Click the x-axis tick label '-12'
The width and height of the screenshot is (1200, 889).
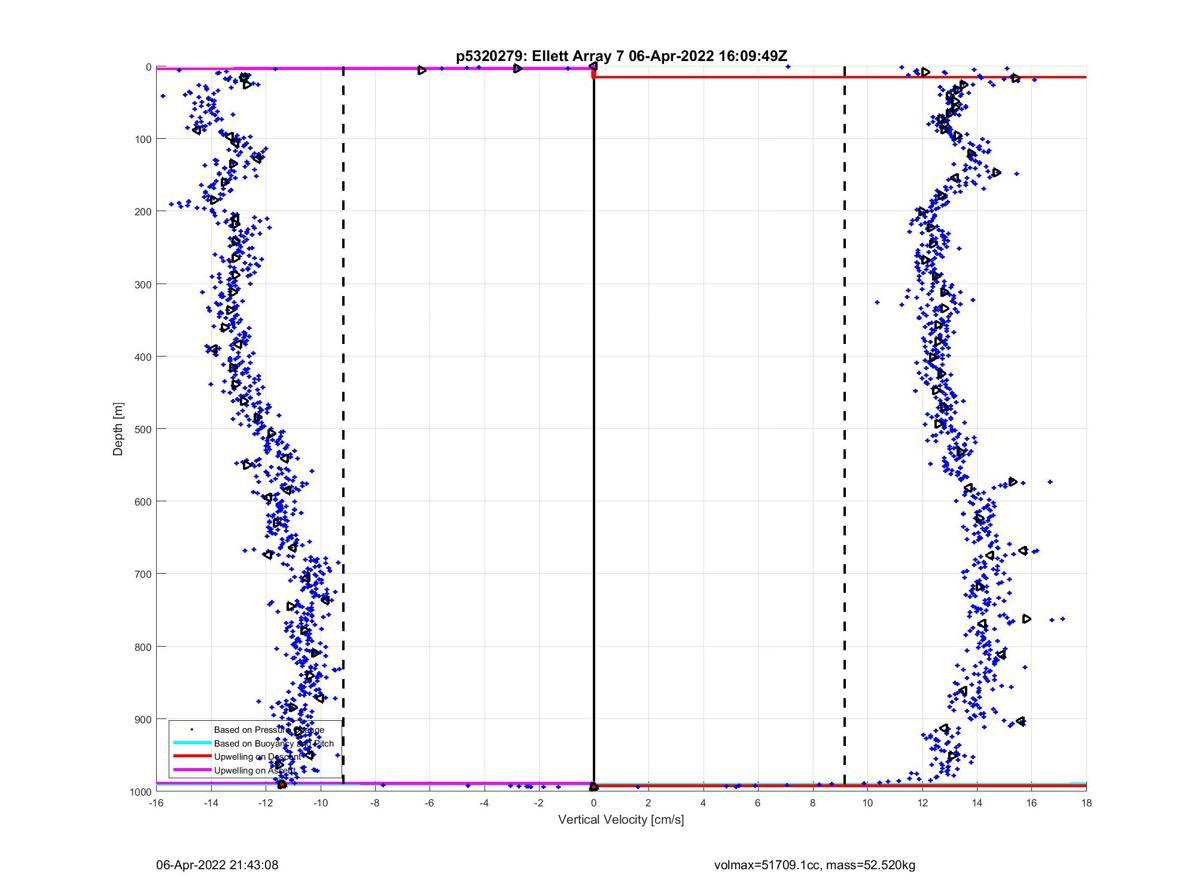(x=266, y=803)
